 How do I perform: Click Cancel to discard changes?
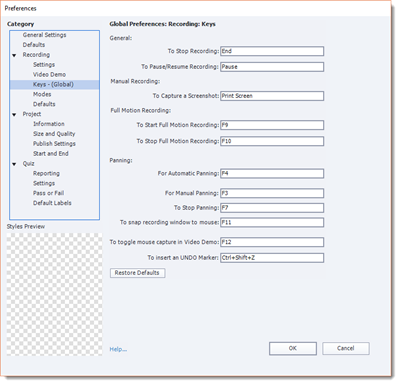pos(346,348)
